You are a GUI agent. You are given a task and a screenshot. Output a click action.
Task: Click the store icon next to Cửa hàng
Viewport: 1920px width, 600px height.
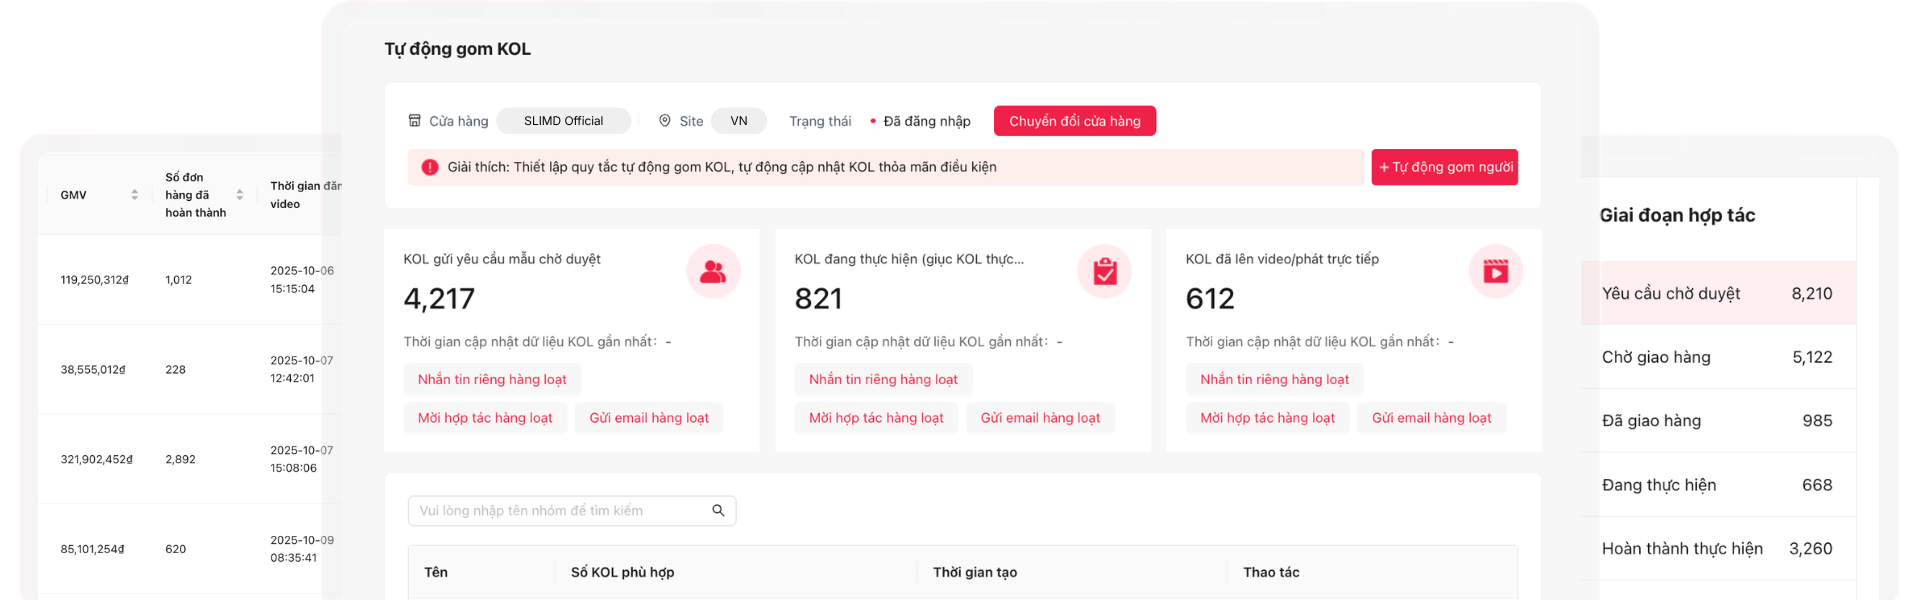[415, 121]
